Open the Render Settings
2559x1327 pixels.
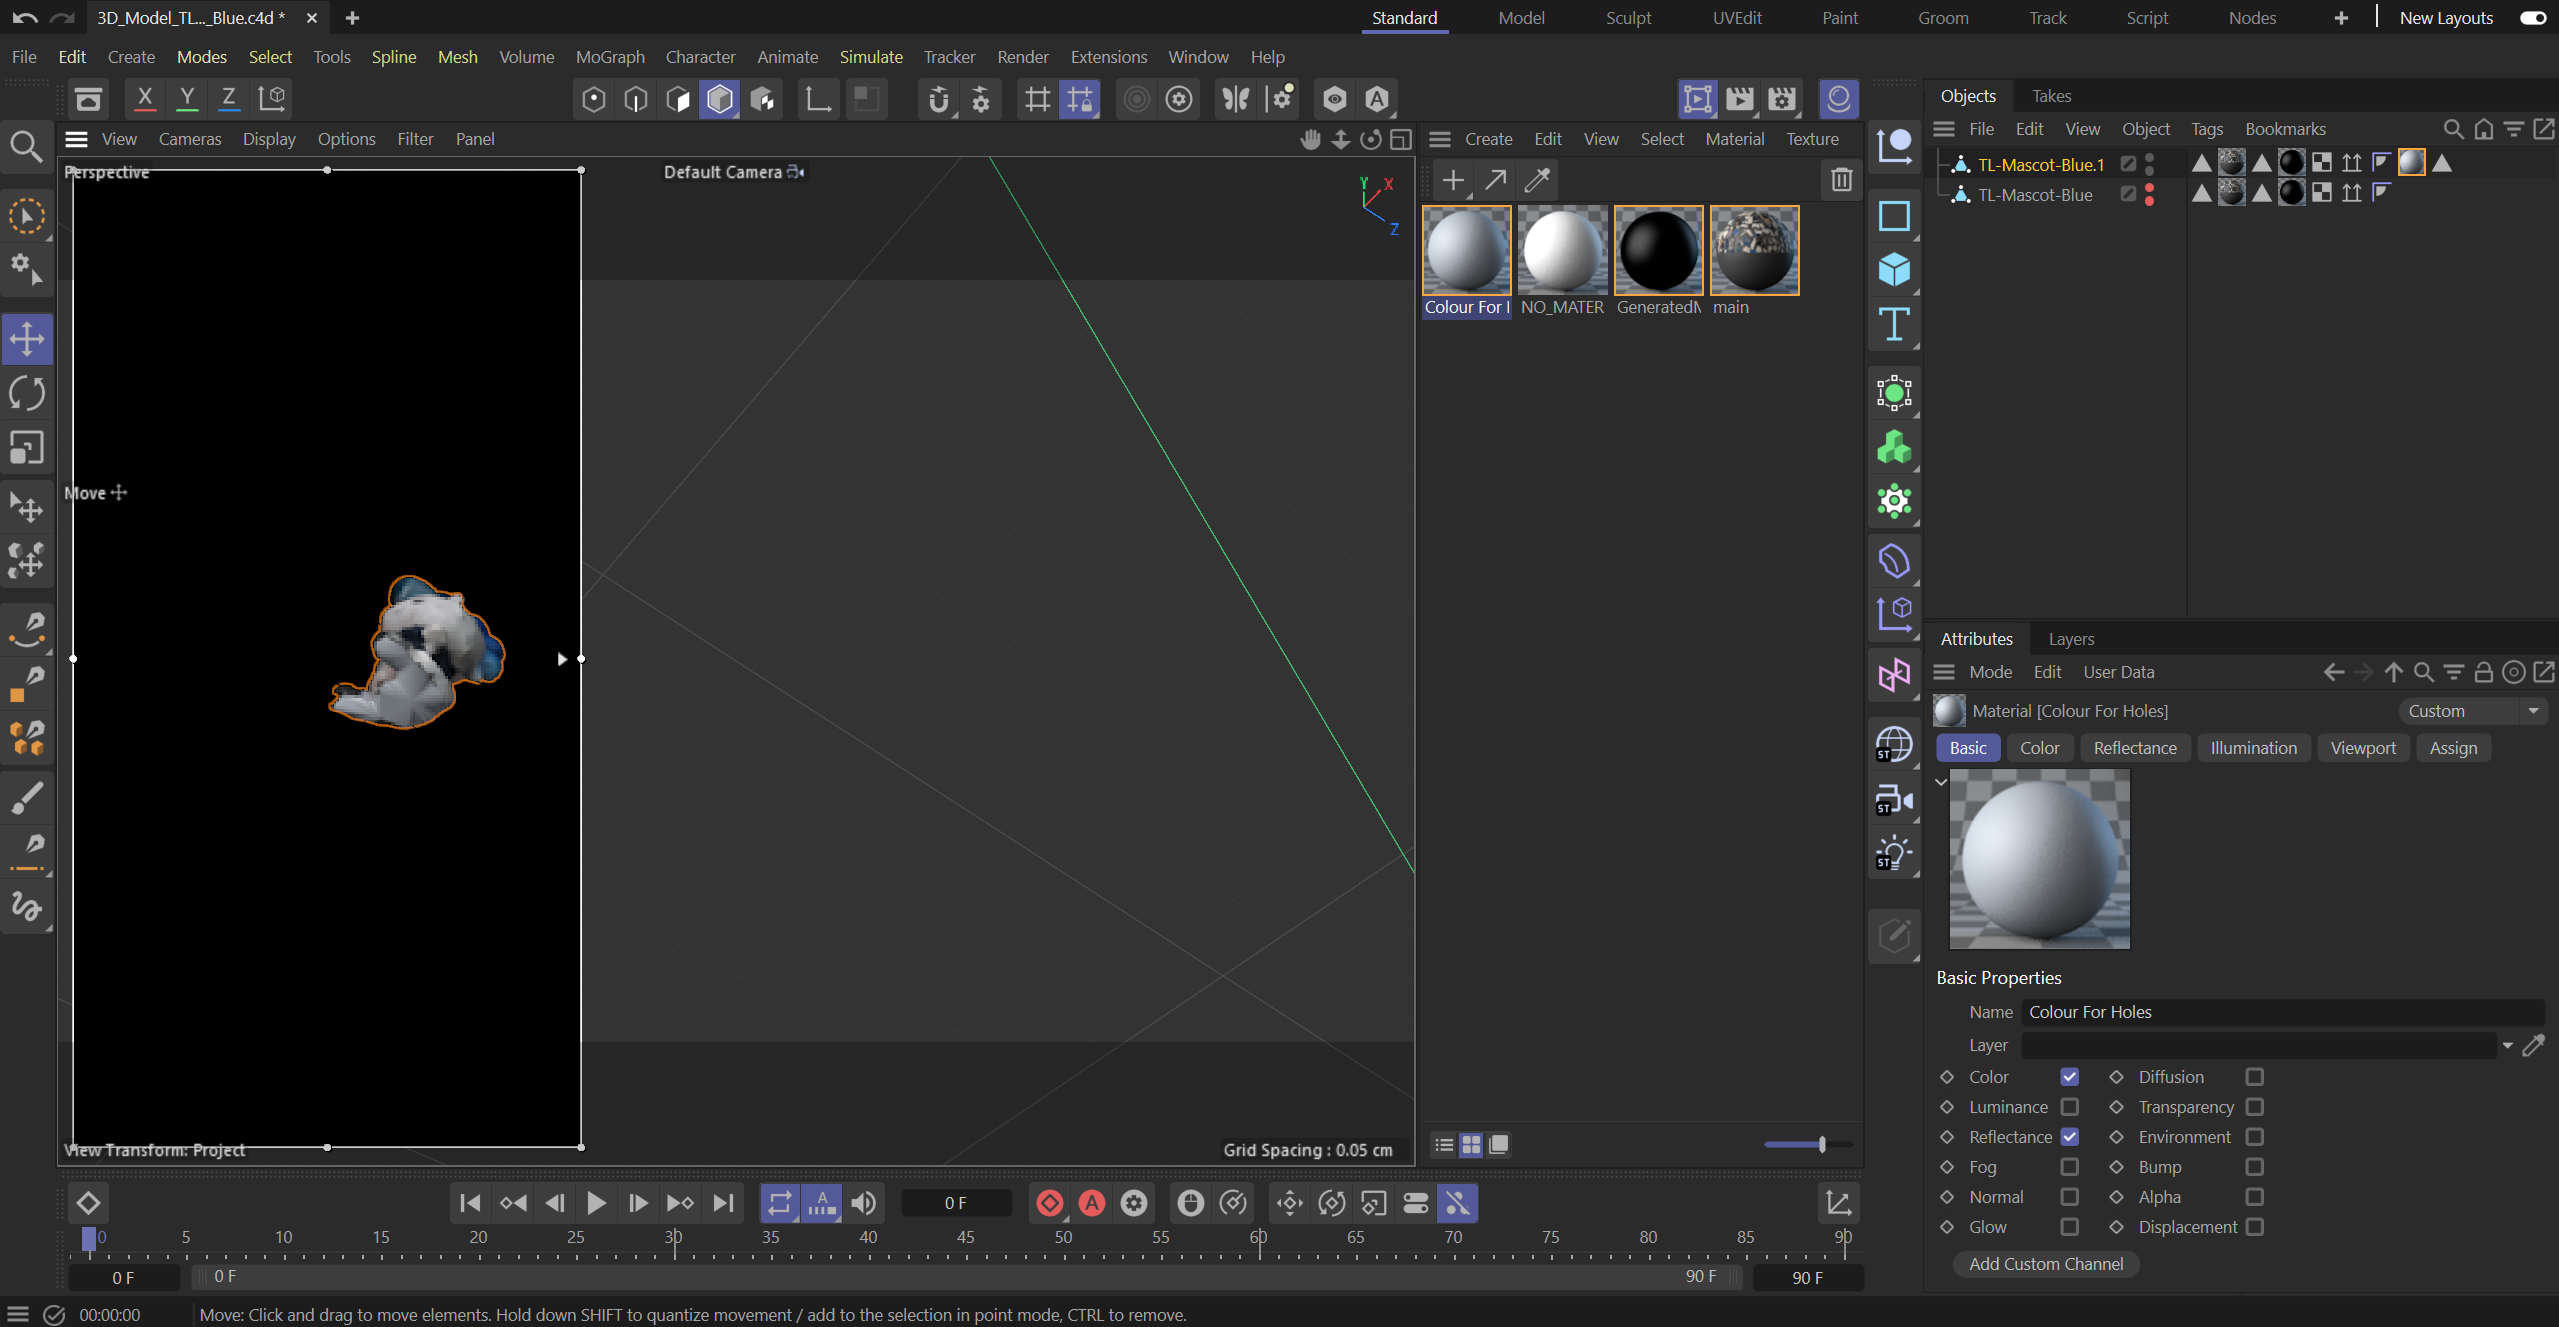click(1782, 99)
